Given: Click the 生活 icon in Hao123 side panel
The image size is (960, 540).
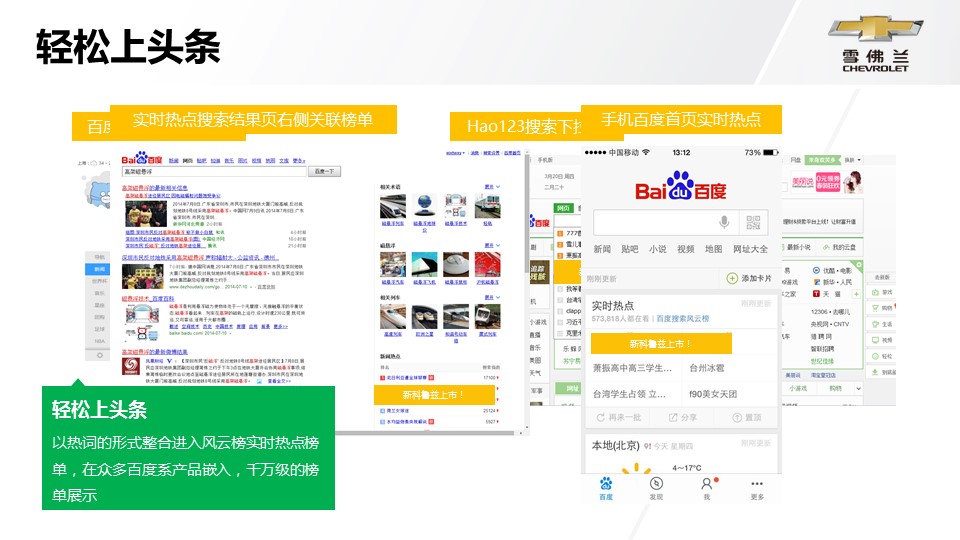Looking at the screenshot, I should tap(875, 324).
